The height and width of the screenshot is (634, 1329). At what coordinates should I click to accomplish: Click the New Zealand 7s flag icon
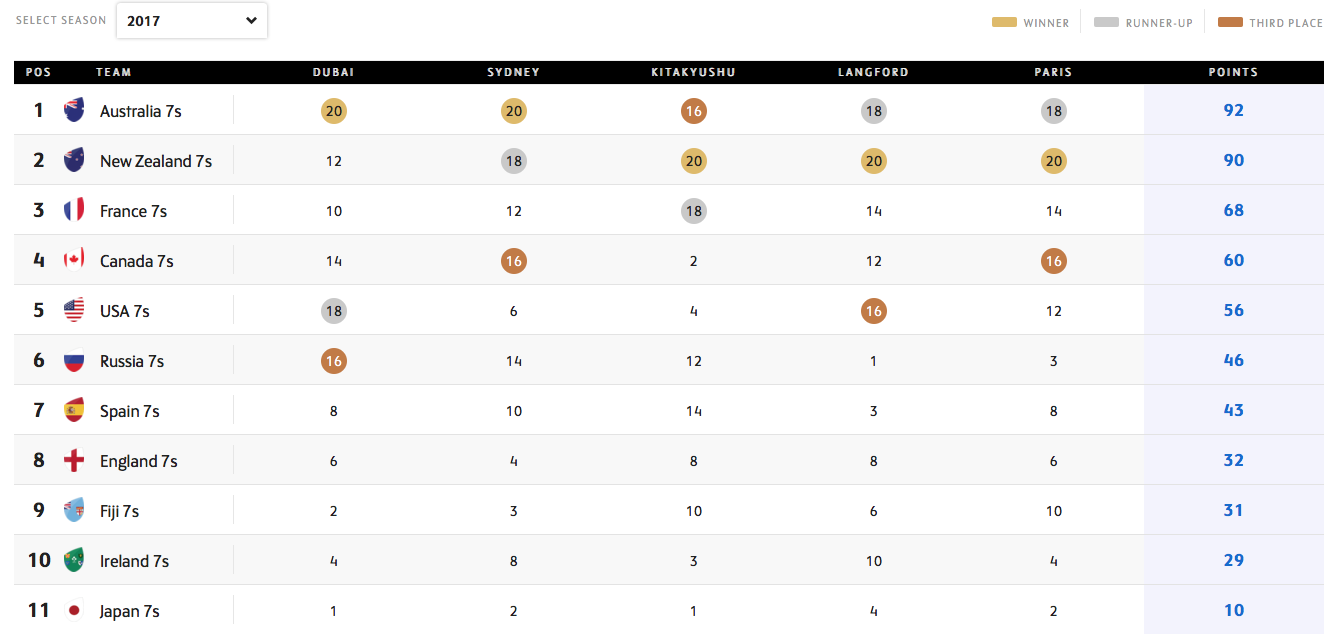[x=74, y=161]
